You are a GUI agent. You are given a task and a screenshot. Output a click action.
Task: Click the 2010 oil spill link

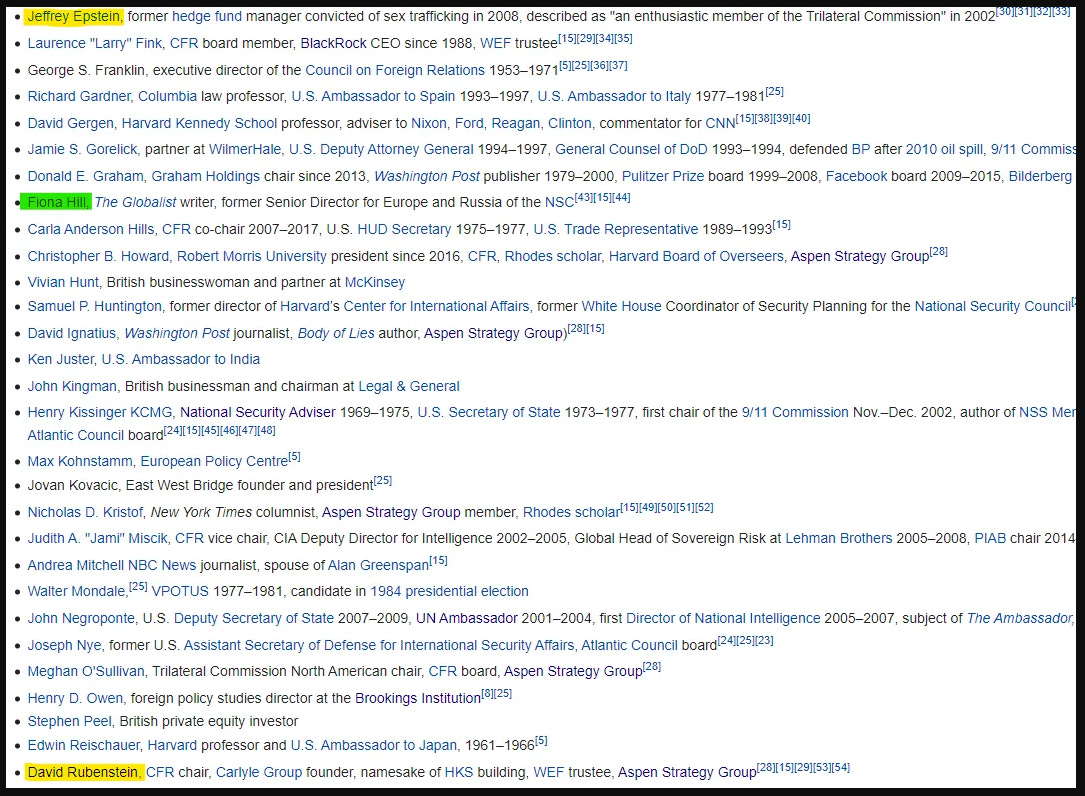coord(945,150)
